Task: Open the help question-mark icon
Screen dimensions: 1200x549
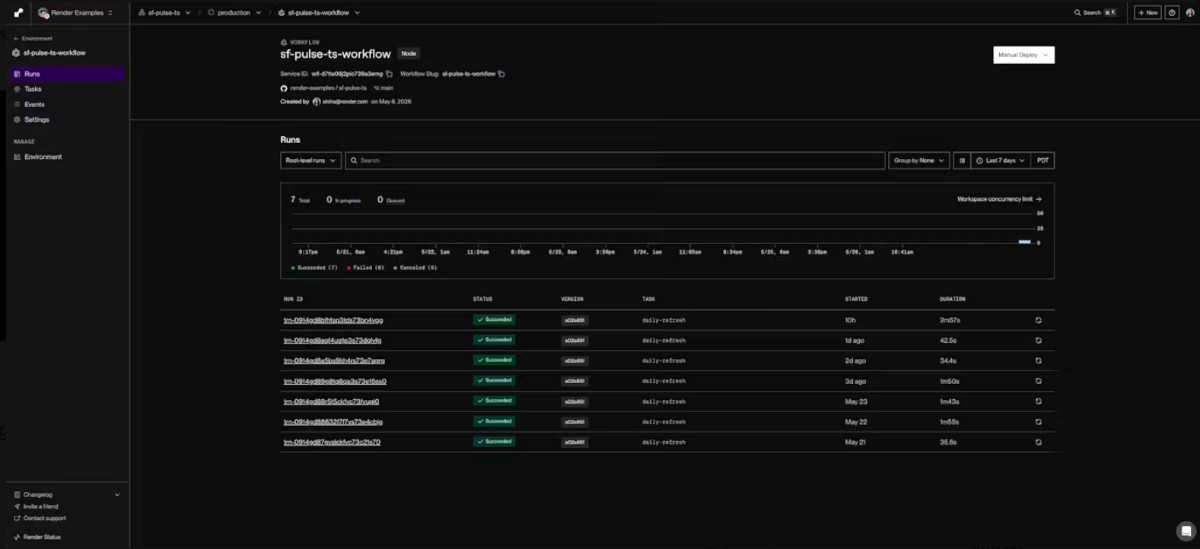Action: point(1172,13)
